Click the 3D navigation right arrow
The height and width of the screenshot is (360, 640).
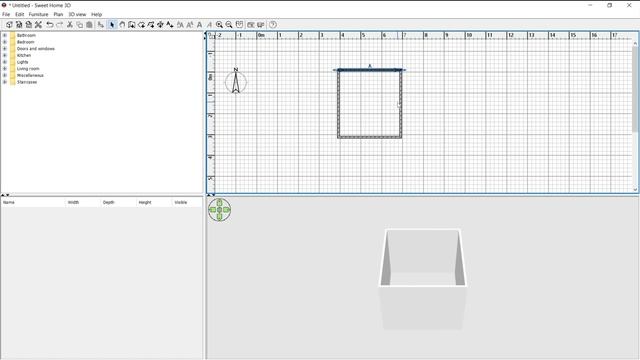pyautogui.click(x=227, y=210)
